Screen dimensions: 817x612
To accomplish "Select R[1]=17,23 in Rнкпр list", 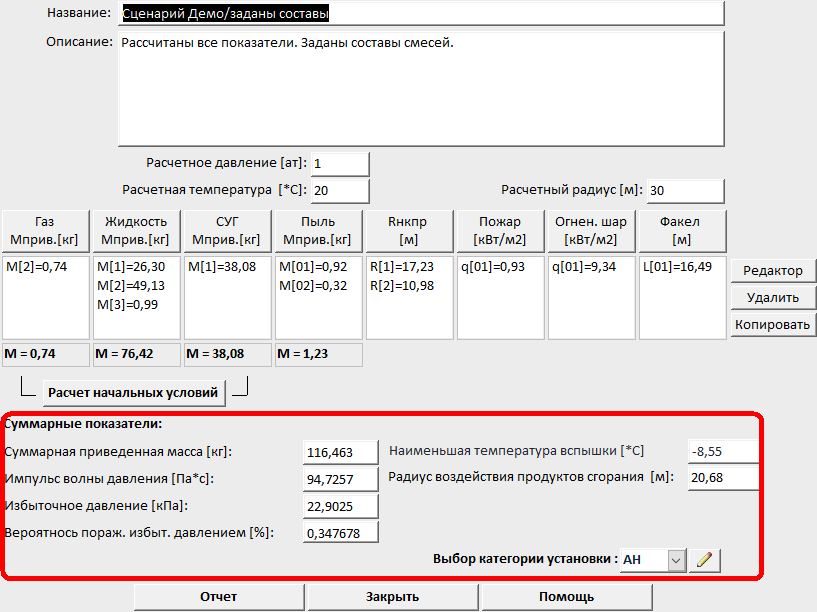I will pos(402,267).
